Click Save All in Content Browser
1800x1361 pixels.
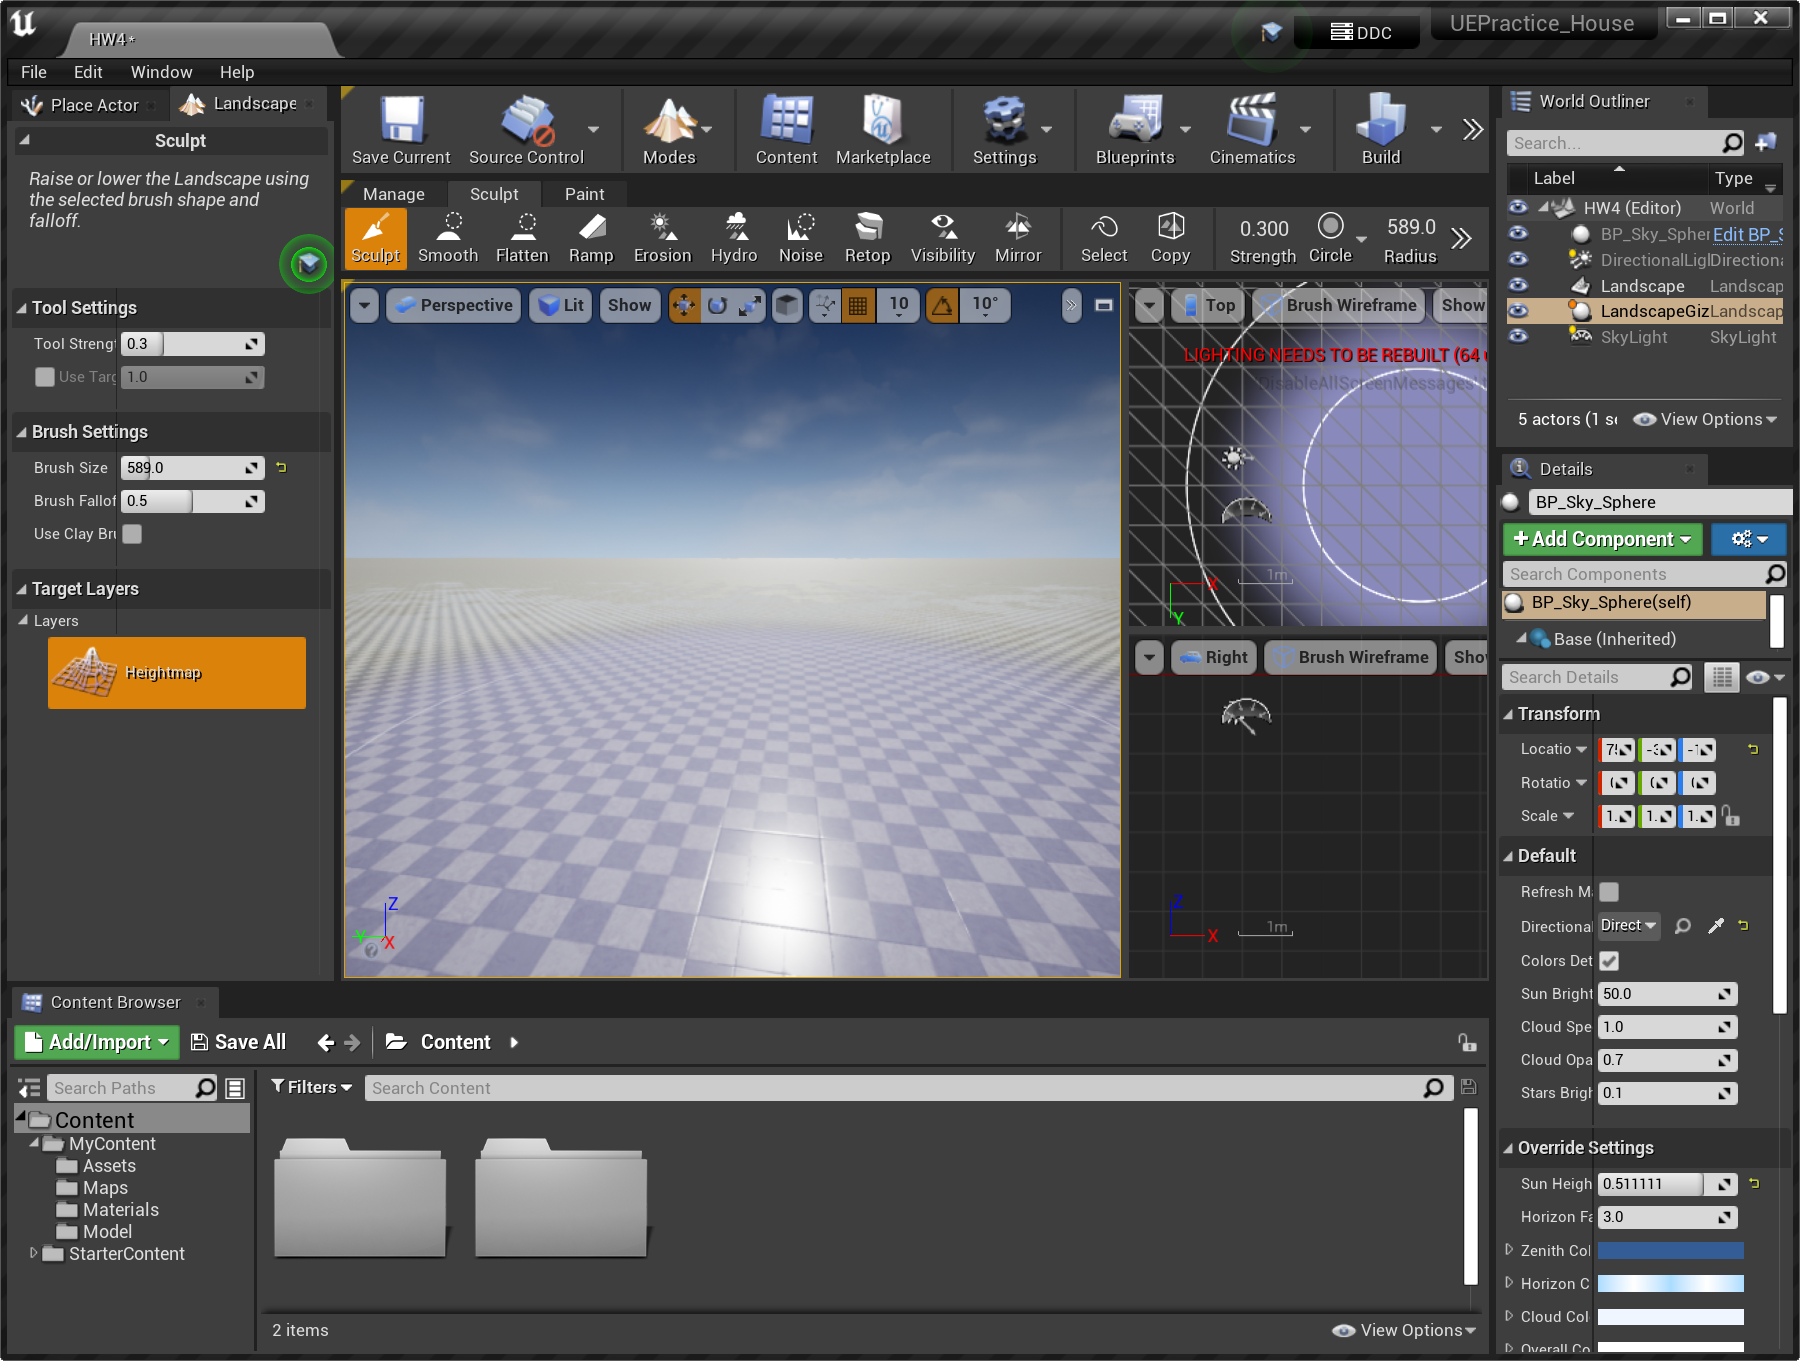click(x=238, y=1042)
